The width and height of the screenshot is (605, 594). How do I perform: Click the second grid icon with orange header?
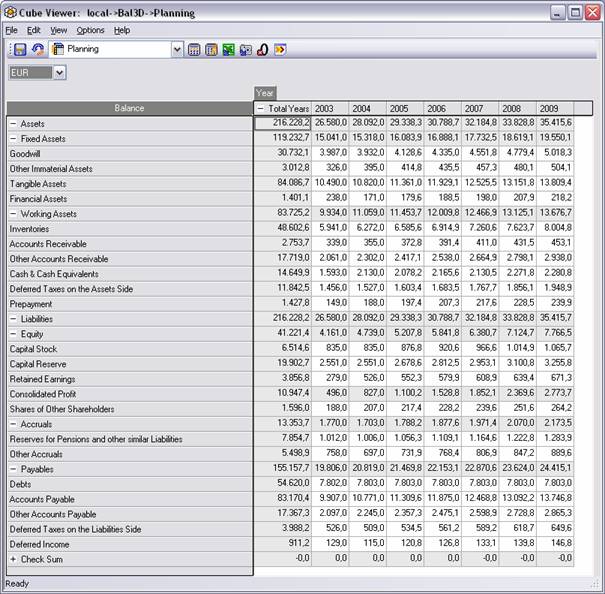[211, 49]
